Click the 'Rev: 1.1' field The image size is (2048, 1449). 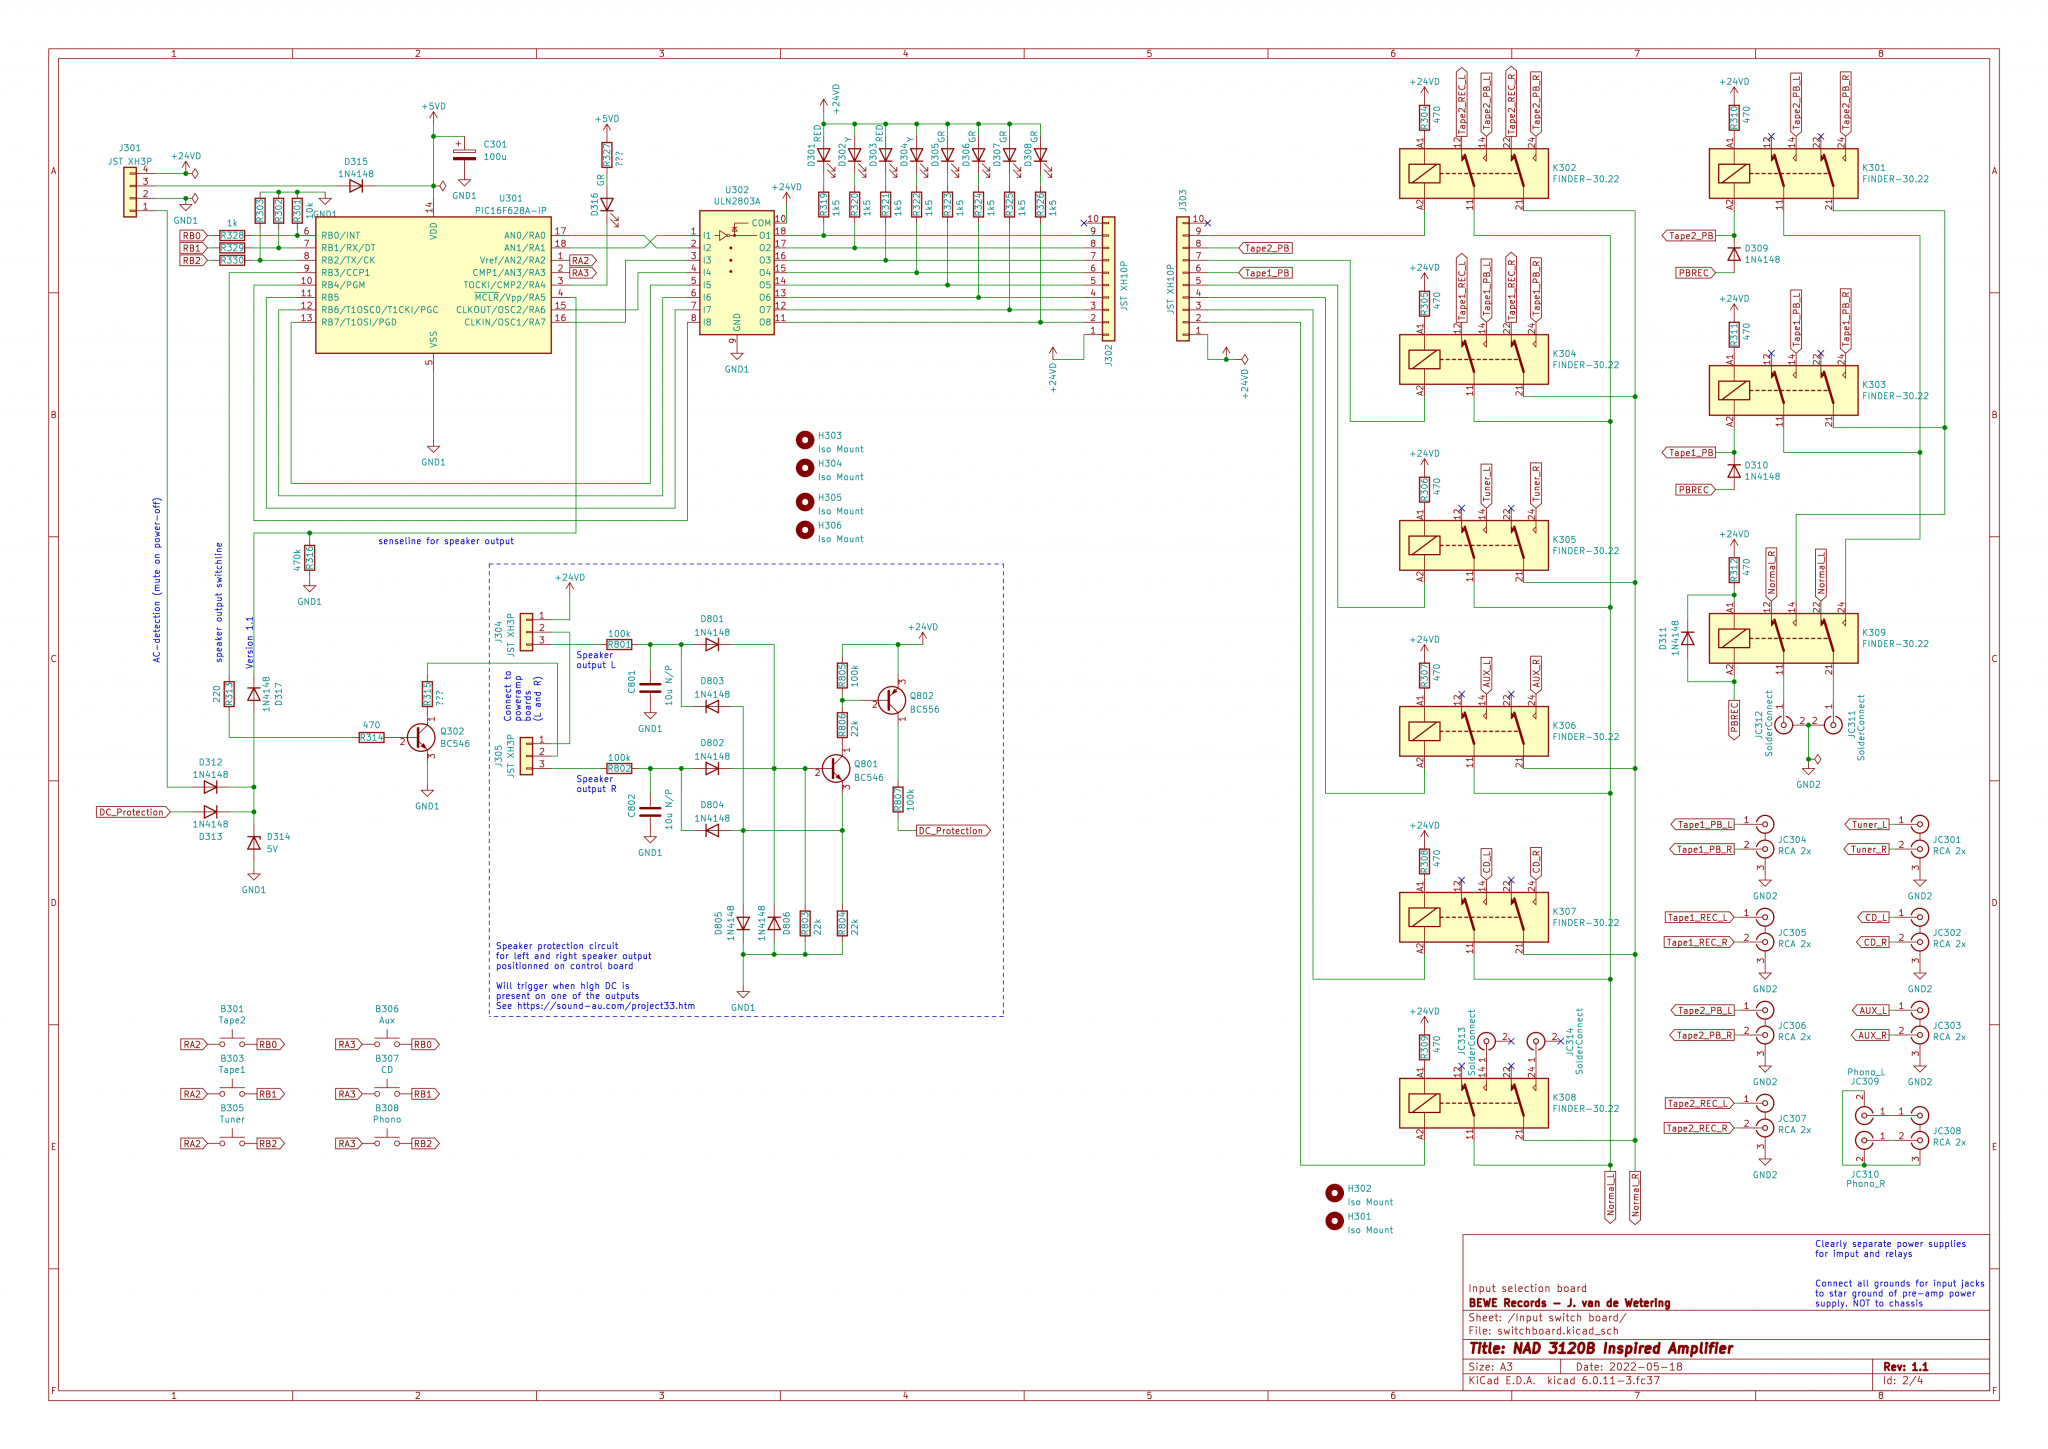(1905, 1367)
